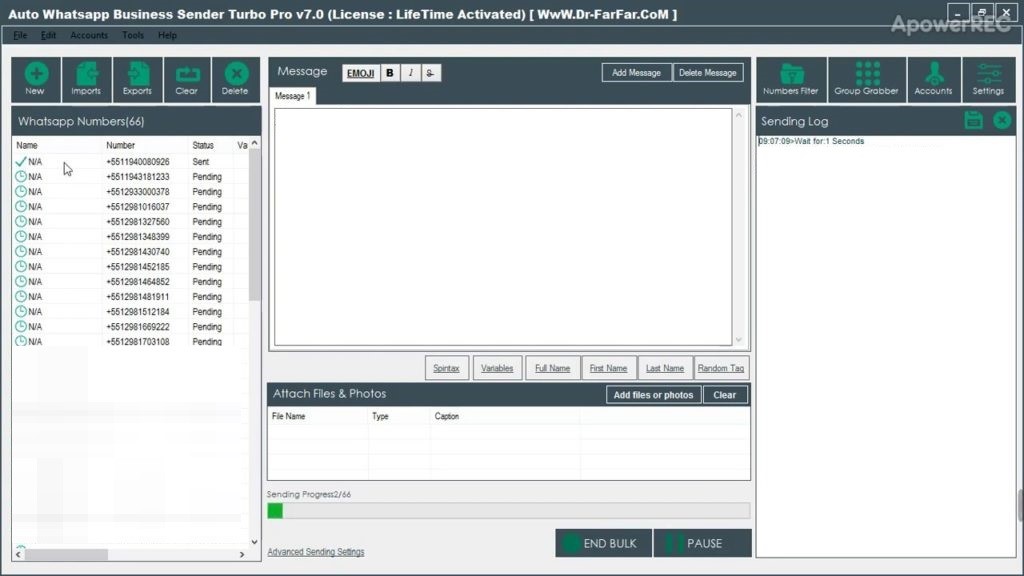The width and height of the screenshot is (1024, 576).
Task: Click the Delete Message button
Action: [x=707, y=73]
